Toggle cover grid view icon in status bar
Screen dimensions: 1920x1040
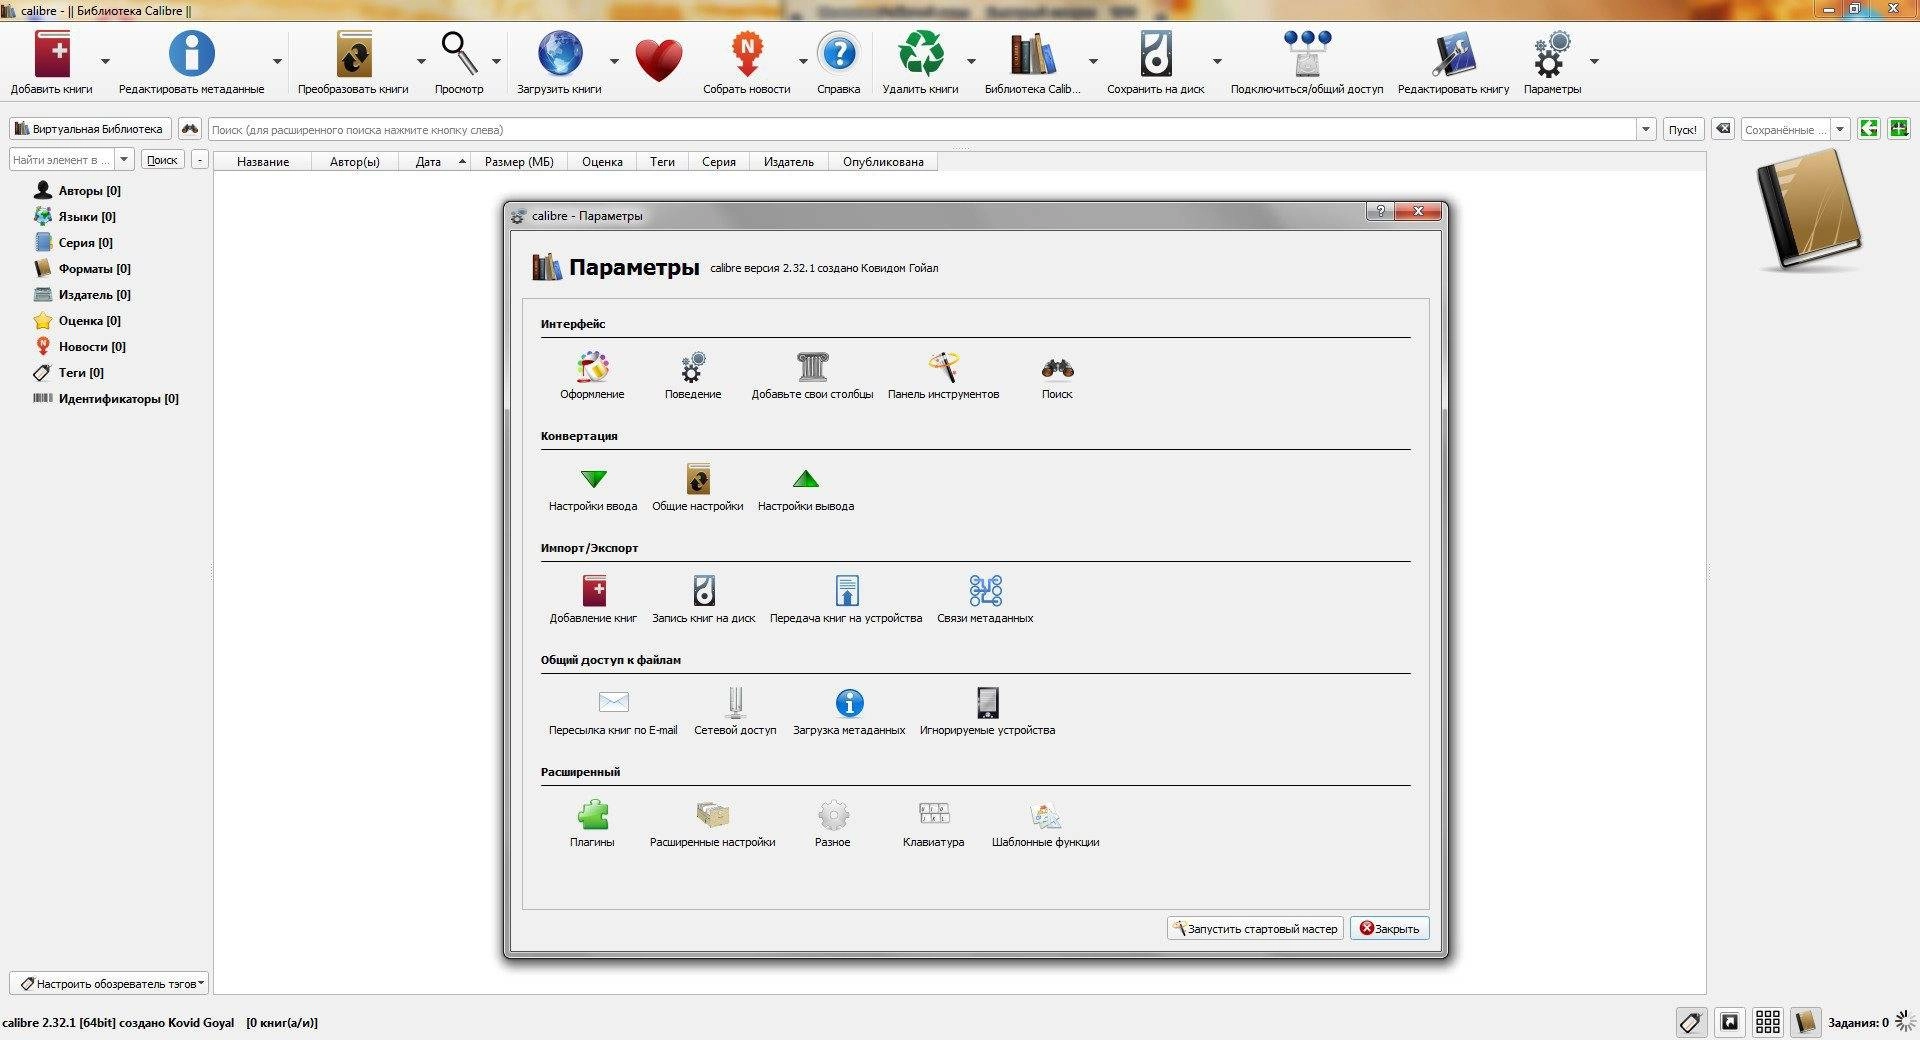(1768, 1021)
